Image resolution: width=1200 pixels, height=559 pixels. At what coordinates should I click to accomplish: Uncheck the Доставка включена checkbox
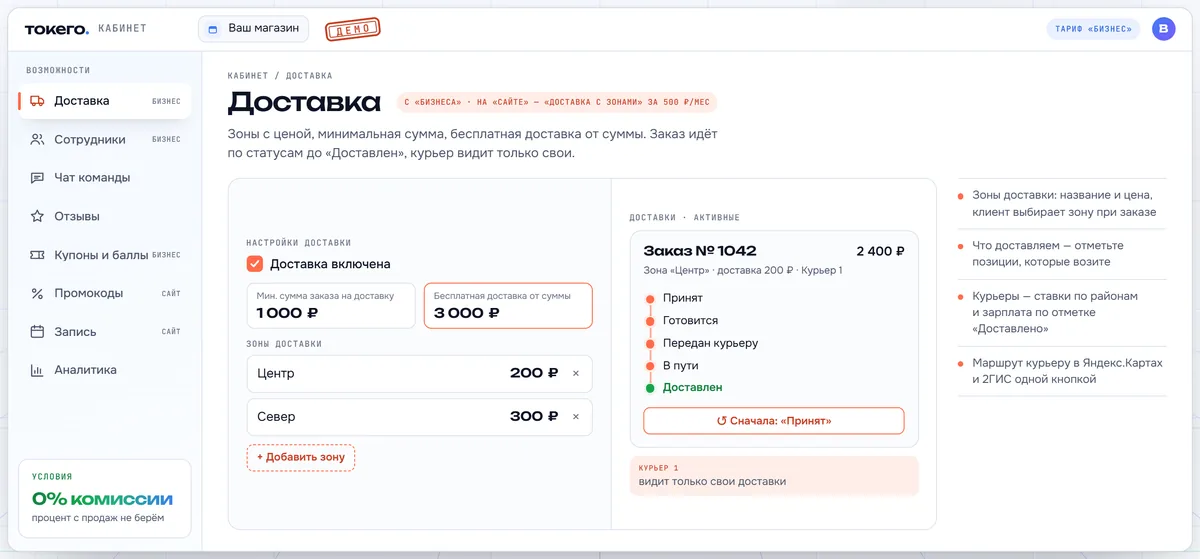click(x=255, y=264)
